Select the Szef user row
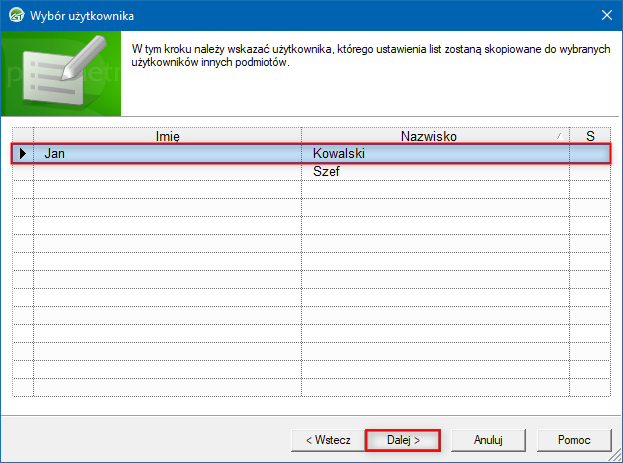The width and height of the screenshot is (623, 463). pyautogui.click(x=312, y=171)
